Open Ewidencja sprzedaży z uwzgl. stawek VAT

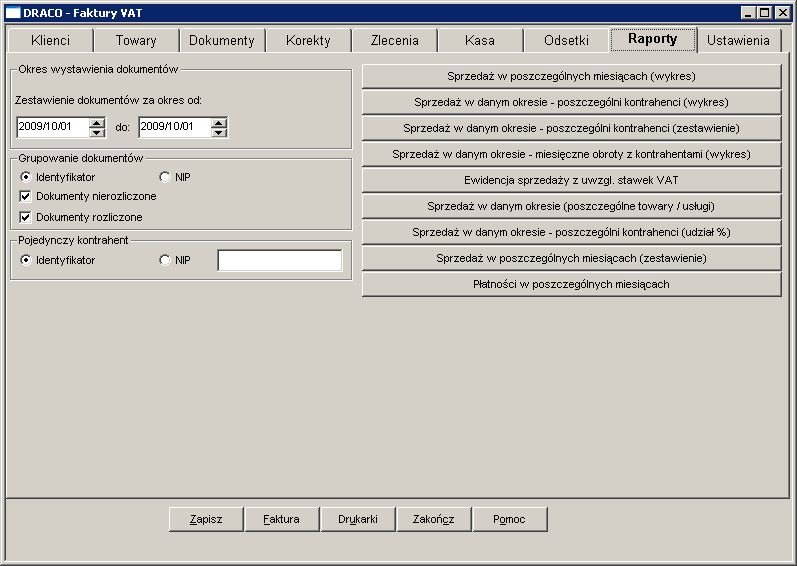[x=571, y=180]
